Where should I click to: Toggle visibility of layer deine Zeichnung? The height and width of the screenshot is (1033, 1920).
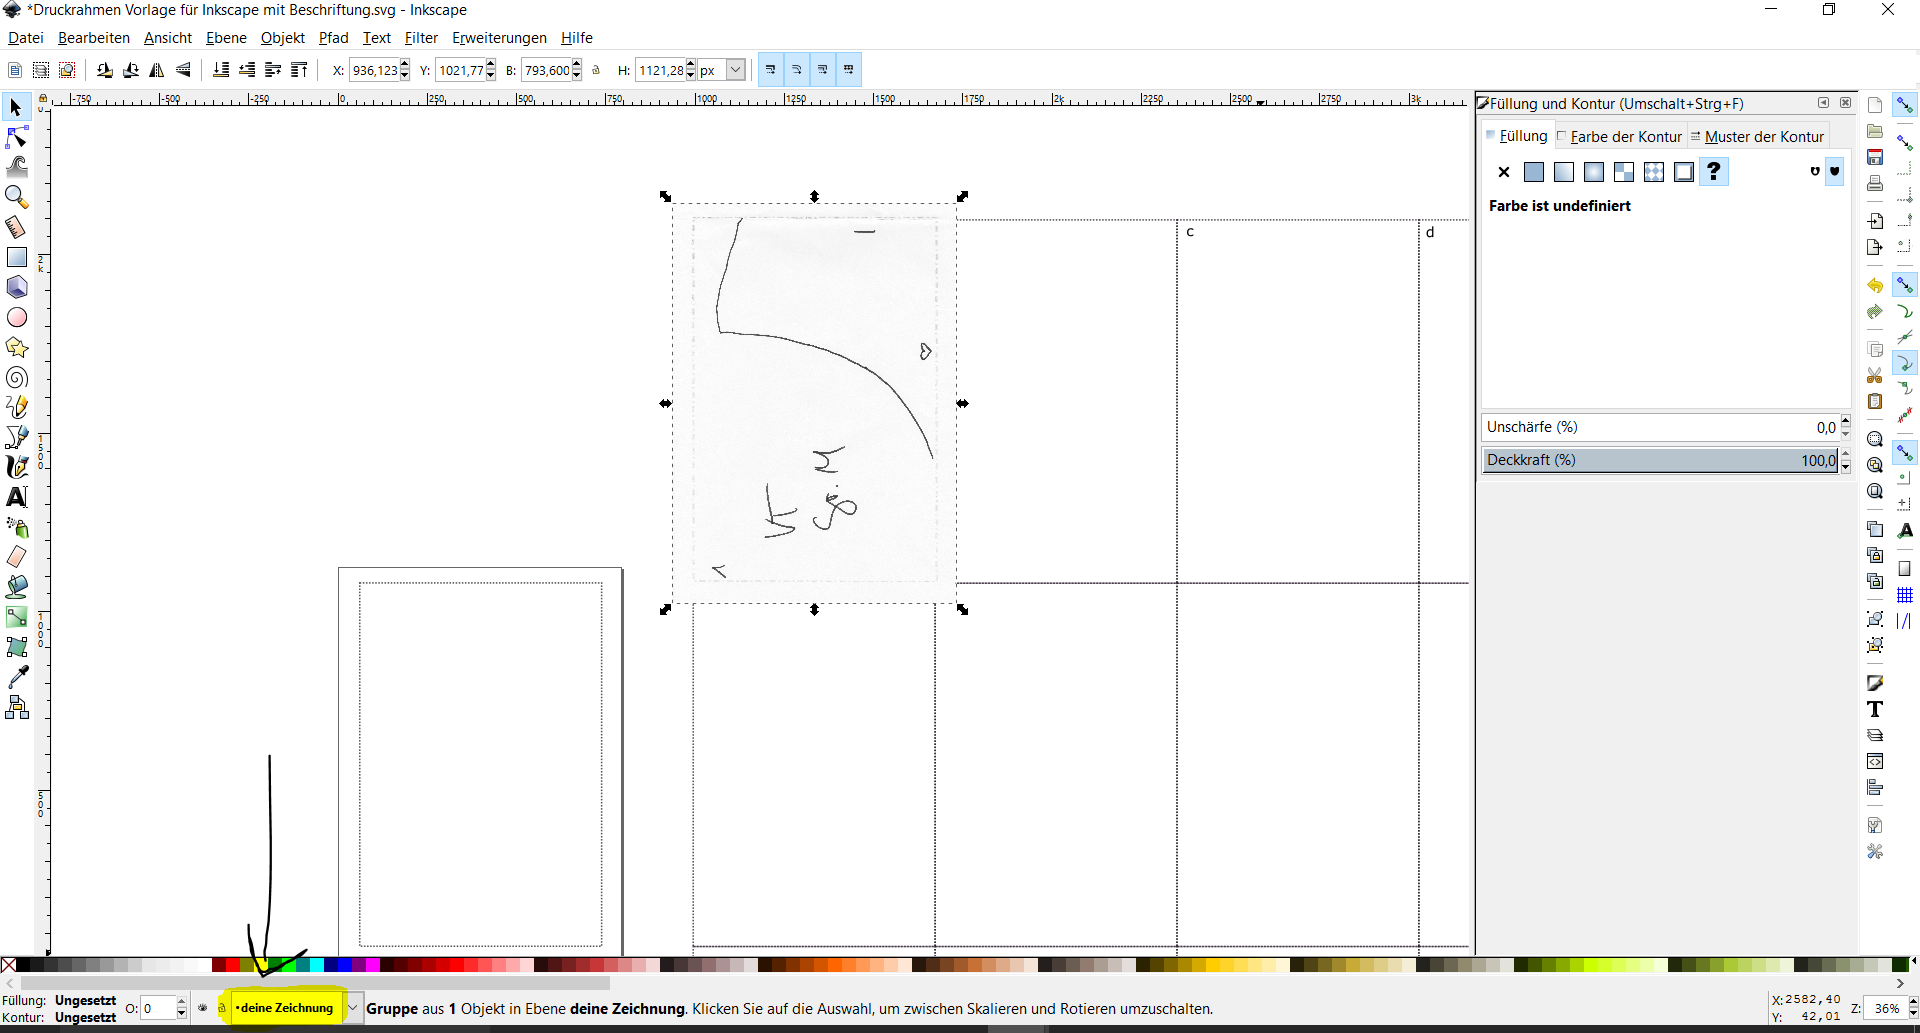(203, 1008)
